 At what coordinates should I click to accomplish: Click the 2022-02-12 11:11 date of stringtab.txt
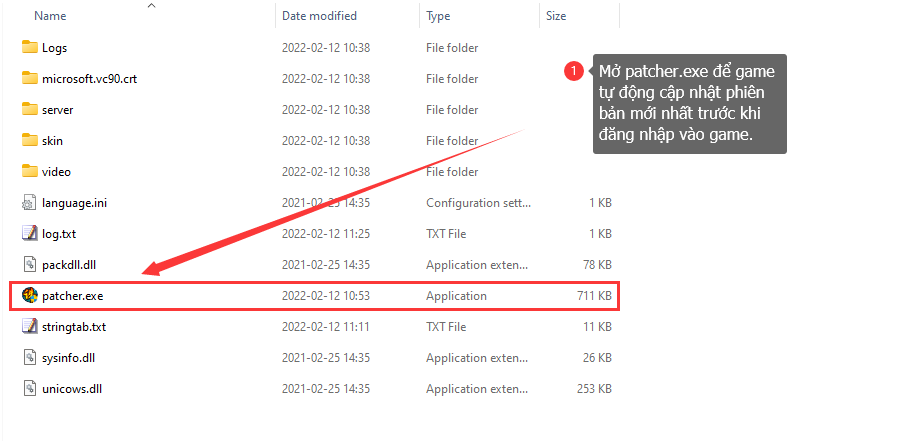(x=326, y=326)
